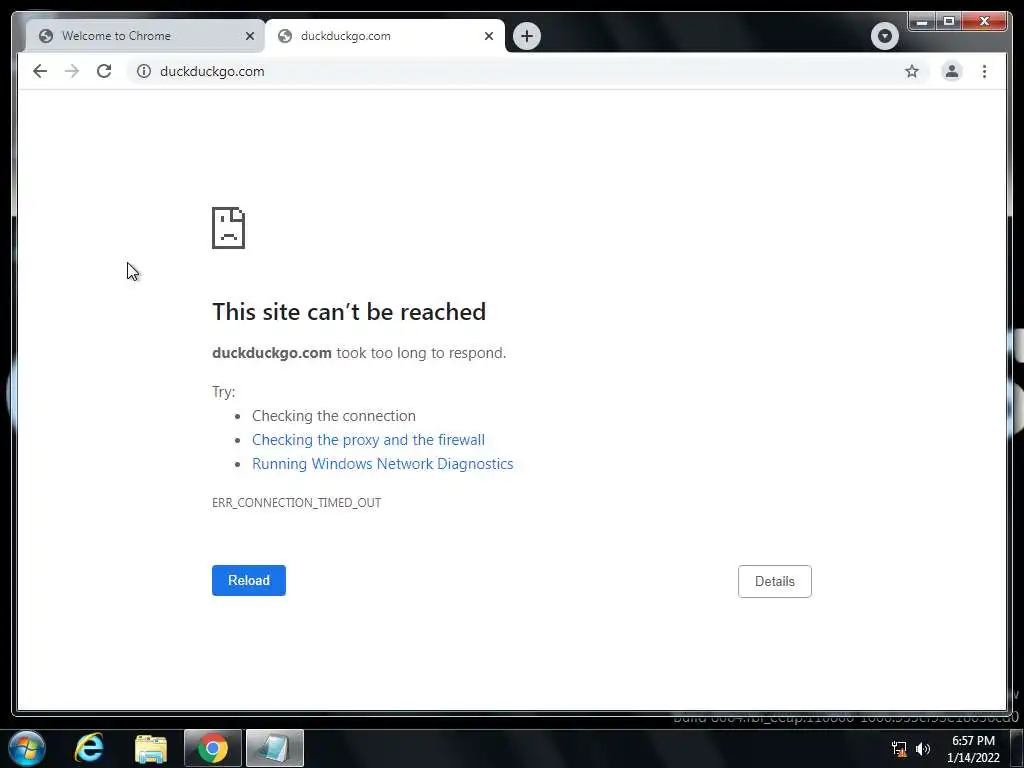Minimize the Chrome window
Image resolution: width=1024 pixels, height=768 pixels.
click(921, 22)
